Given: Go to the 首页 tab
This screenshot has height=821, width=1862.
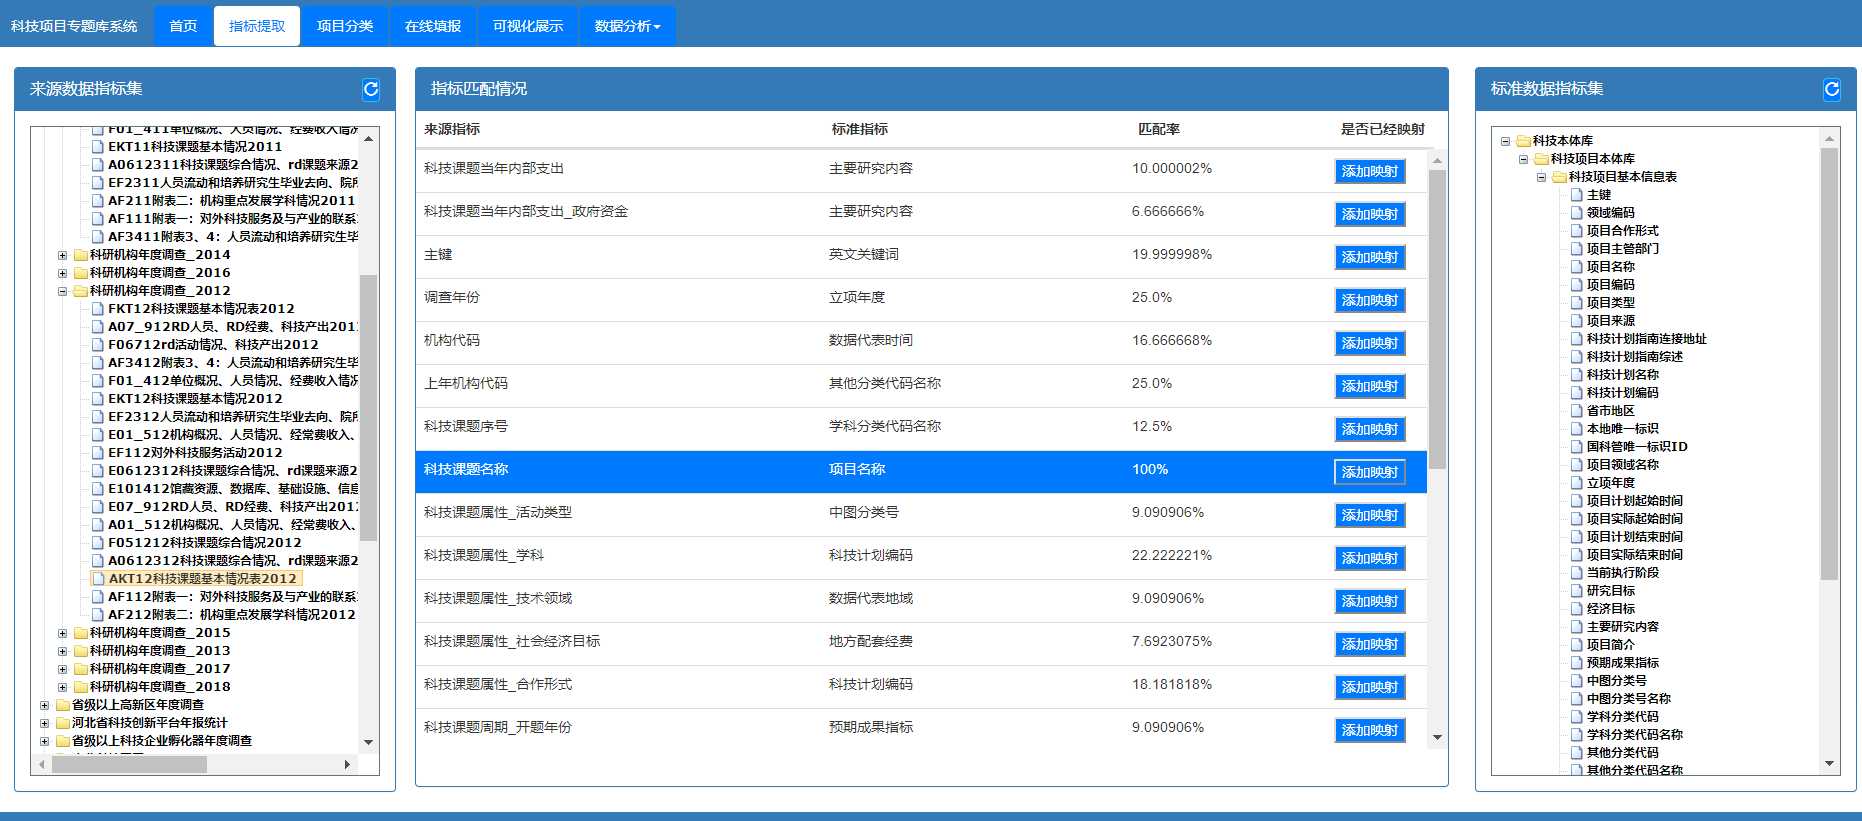Looking at the screenshot, I should pos(183,26).
